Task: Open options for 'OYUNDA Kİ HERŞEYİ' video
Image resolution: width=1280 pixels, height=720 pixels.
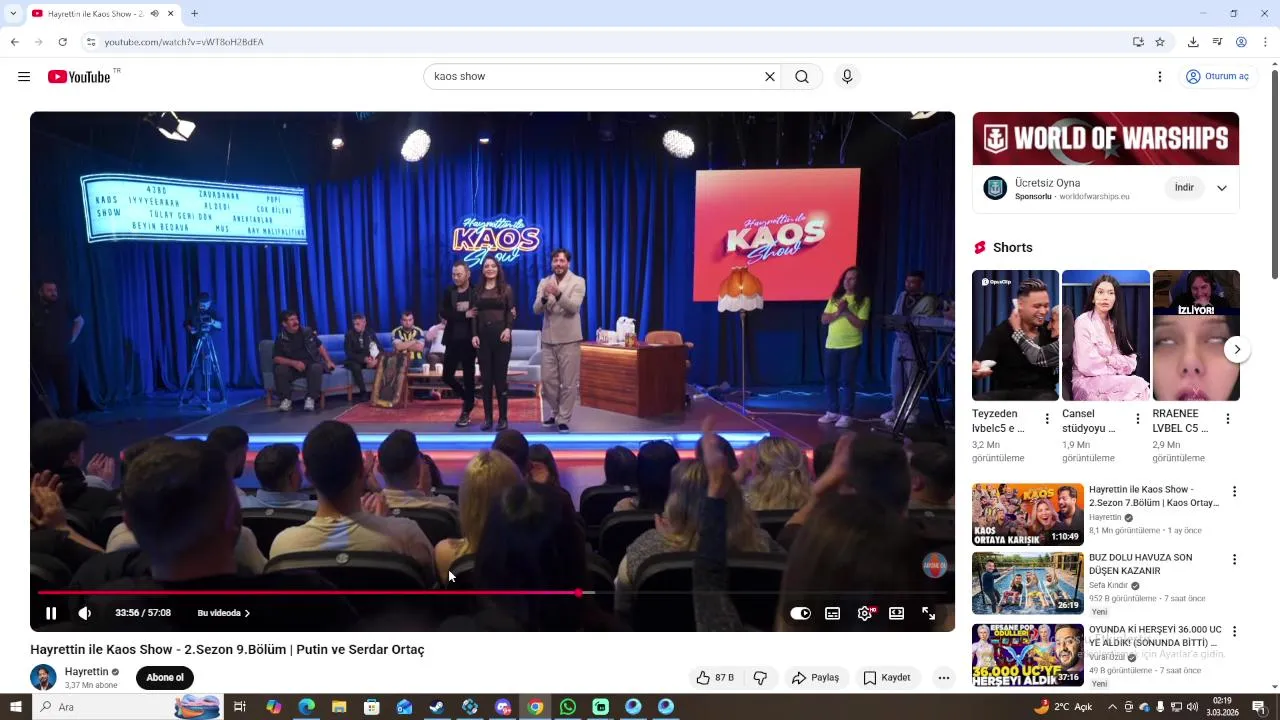Action: point(1234,631)
